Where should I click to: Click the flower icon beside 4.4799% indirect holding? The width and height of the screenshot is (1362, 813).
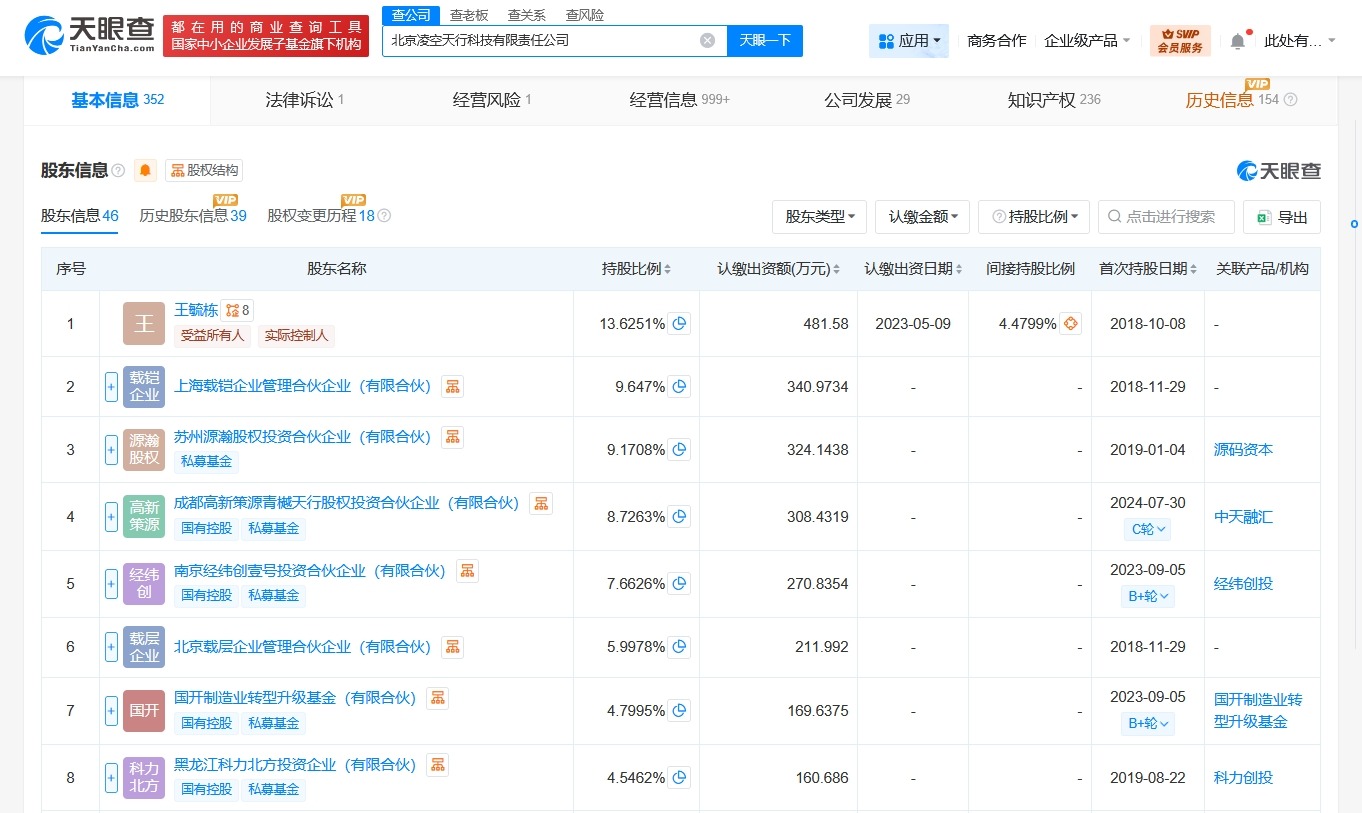1072,323
